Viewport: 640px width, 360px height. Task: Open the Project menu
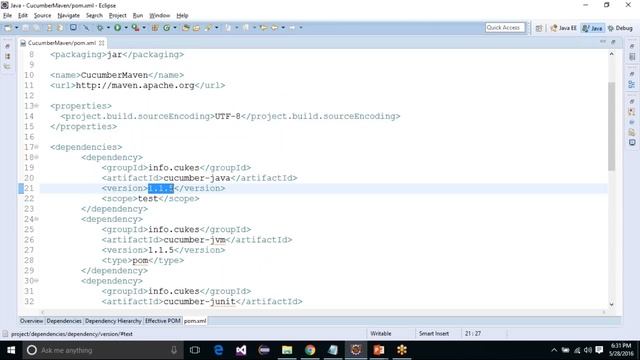click(x=118, y=16)
